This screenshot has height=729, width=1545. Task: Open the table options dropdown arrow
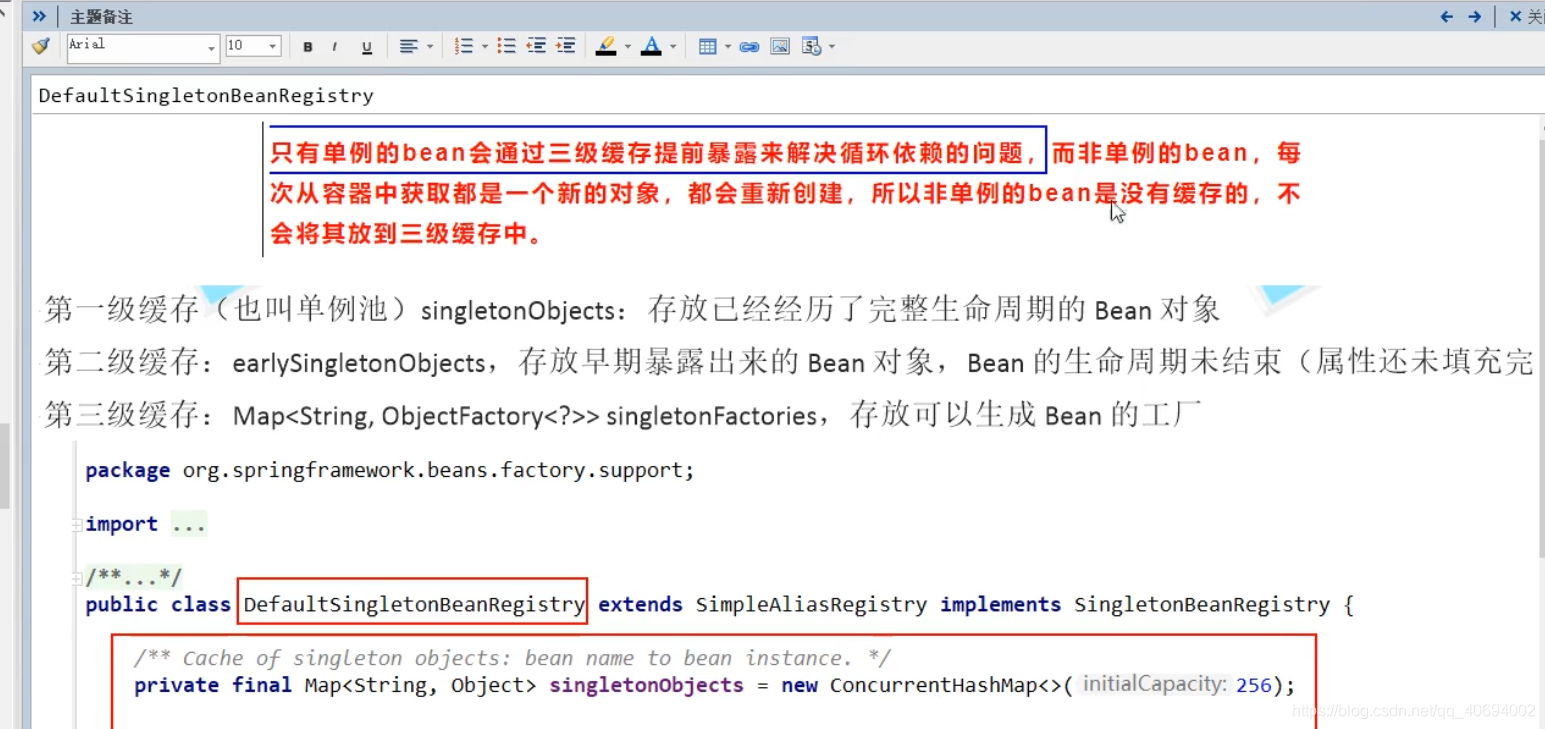click(x=728, y=46)
